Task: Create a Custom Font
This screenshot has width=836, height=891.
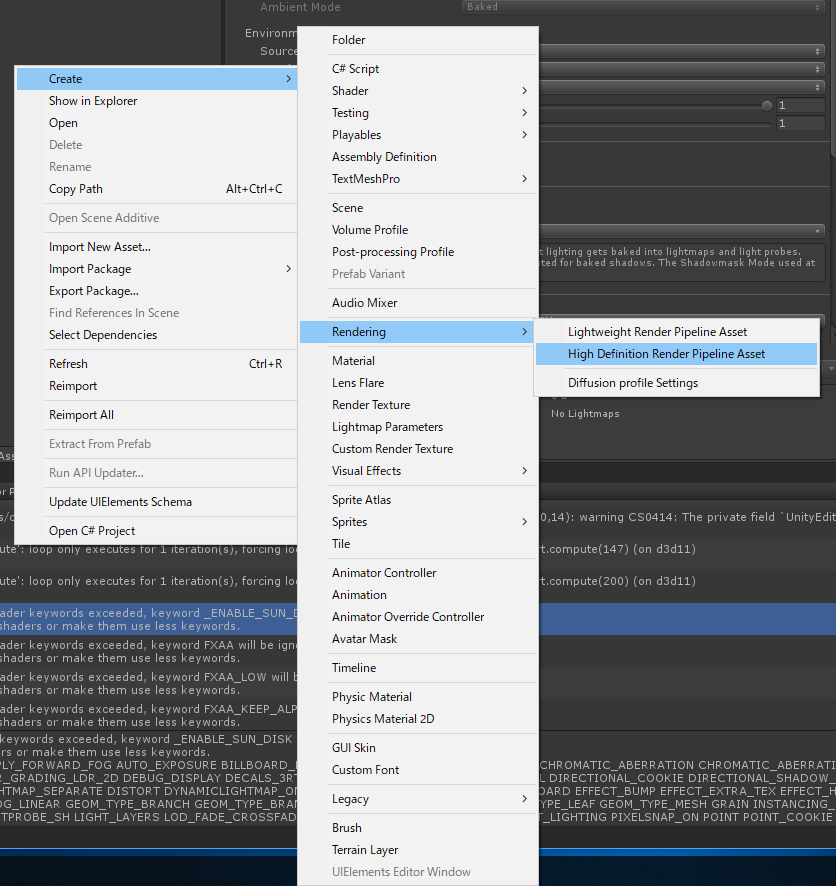Action: point(418,770)
